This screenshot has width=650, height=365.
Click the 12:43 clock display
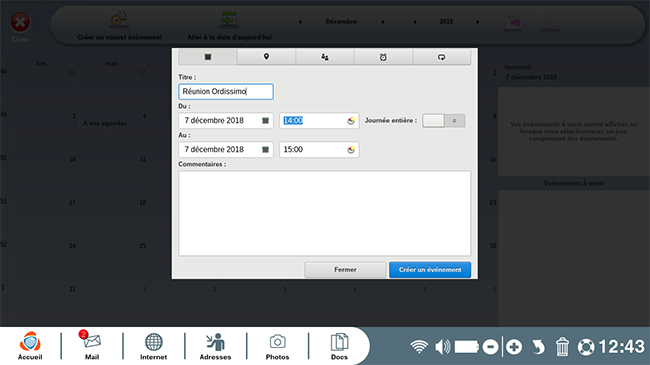pyautogui.click(x=621, y=346)
